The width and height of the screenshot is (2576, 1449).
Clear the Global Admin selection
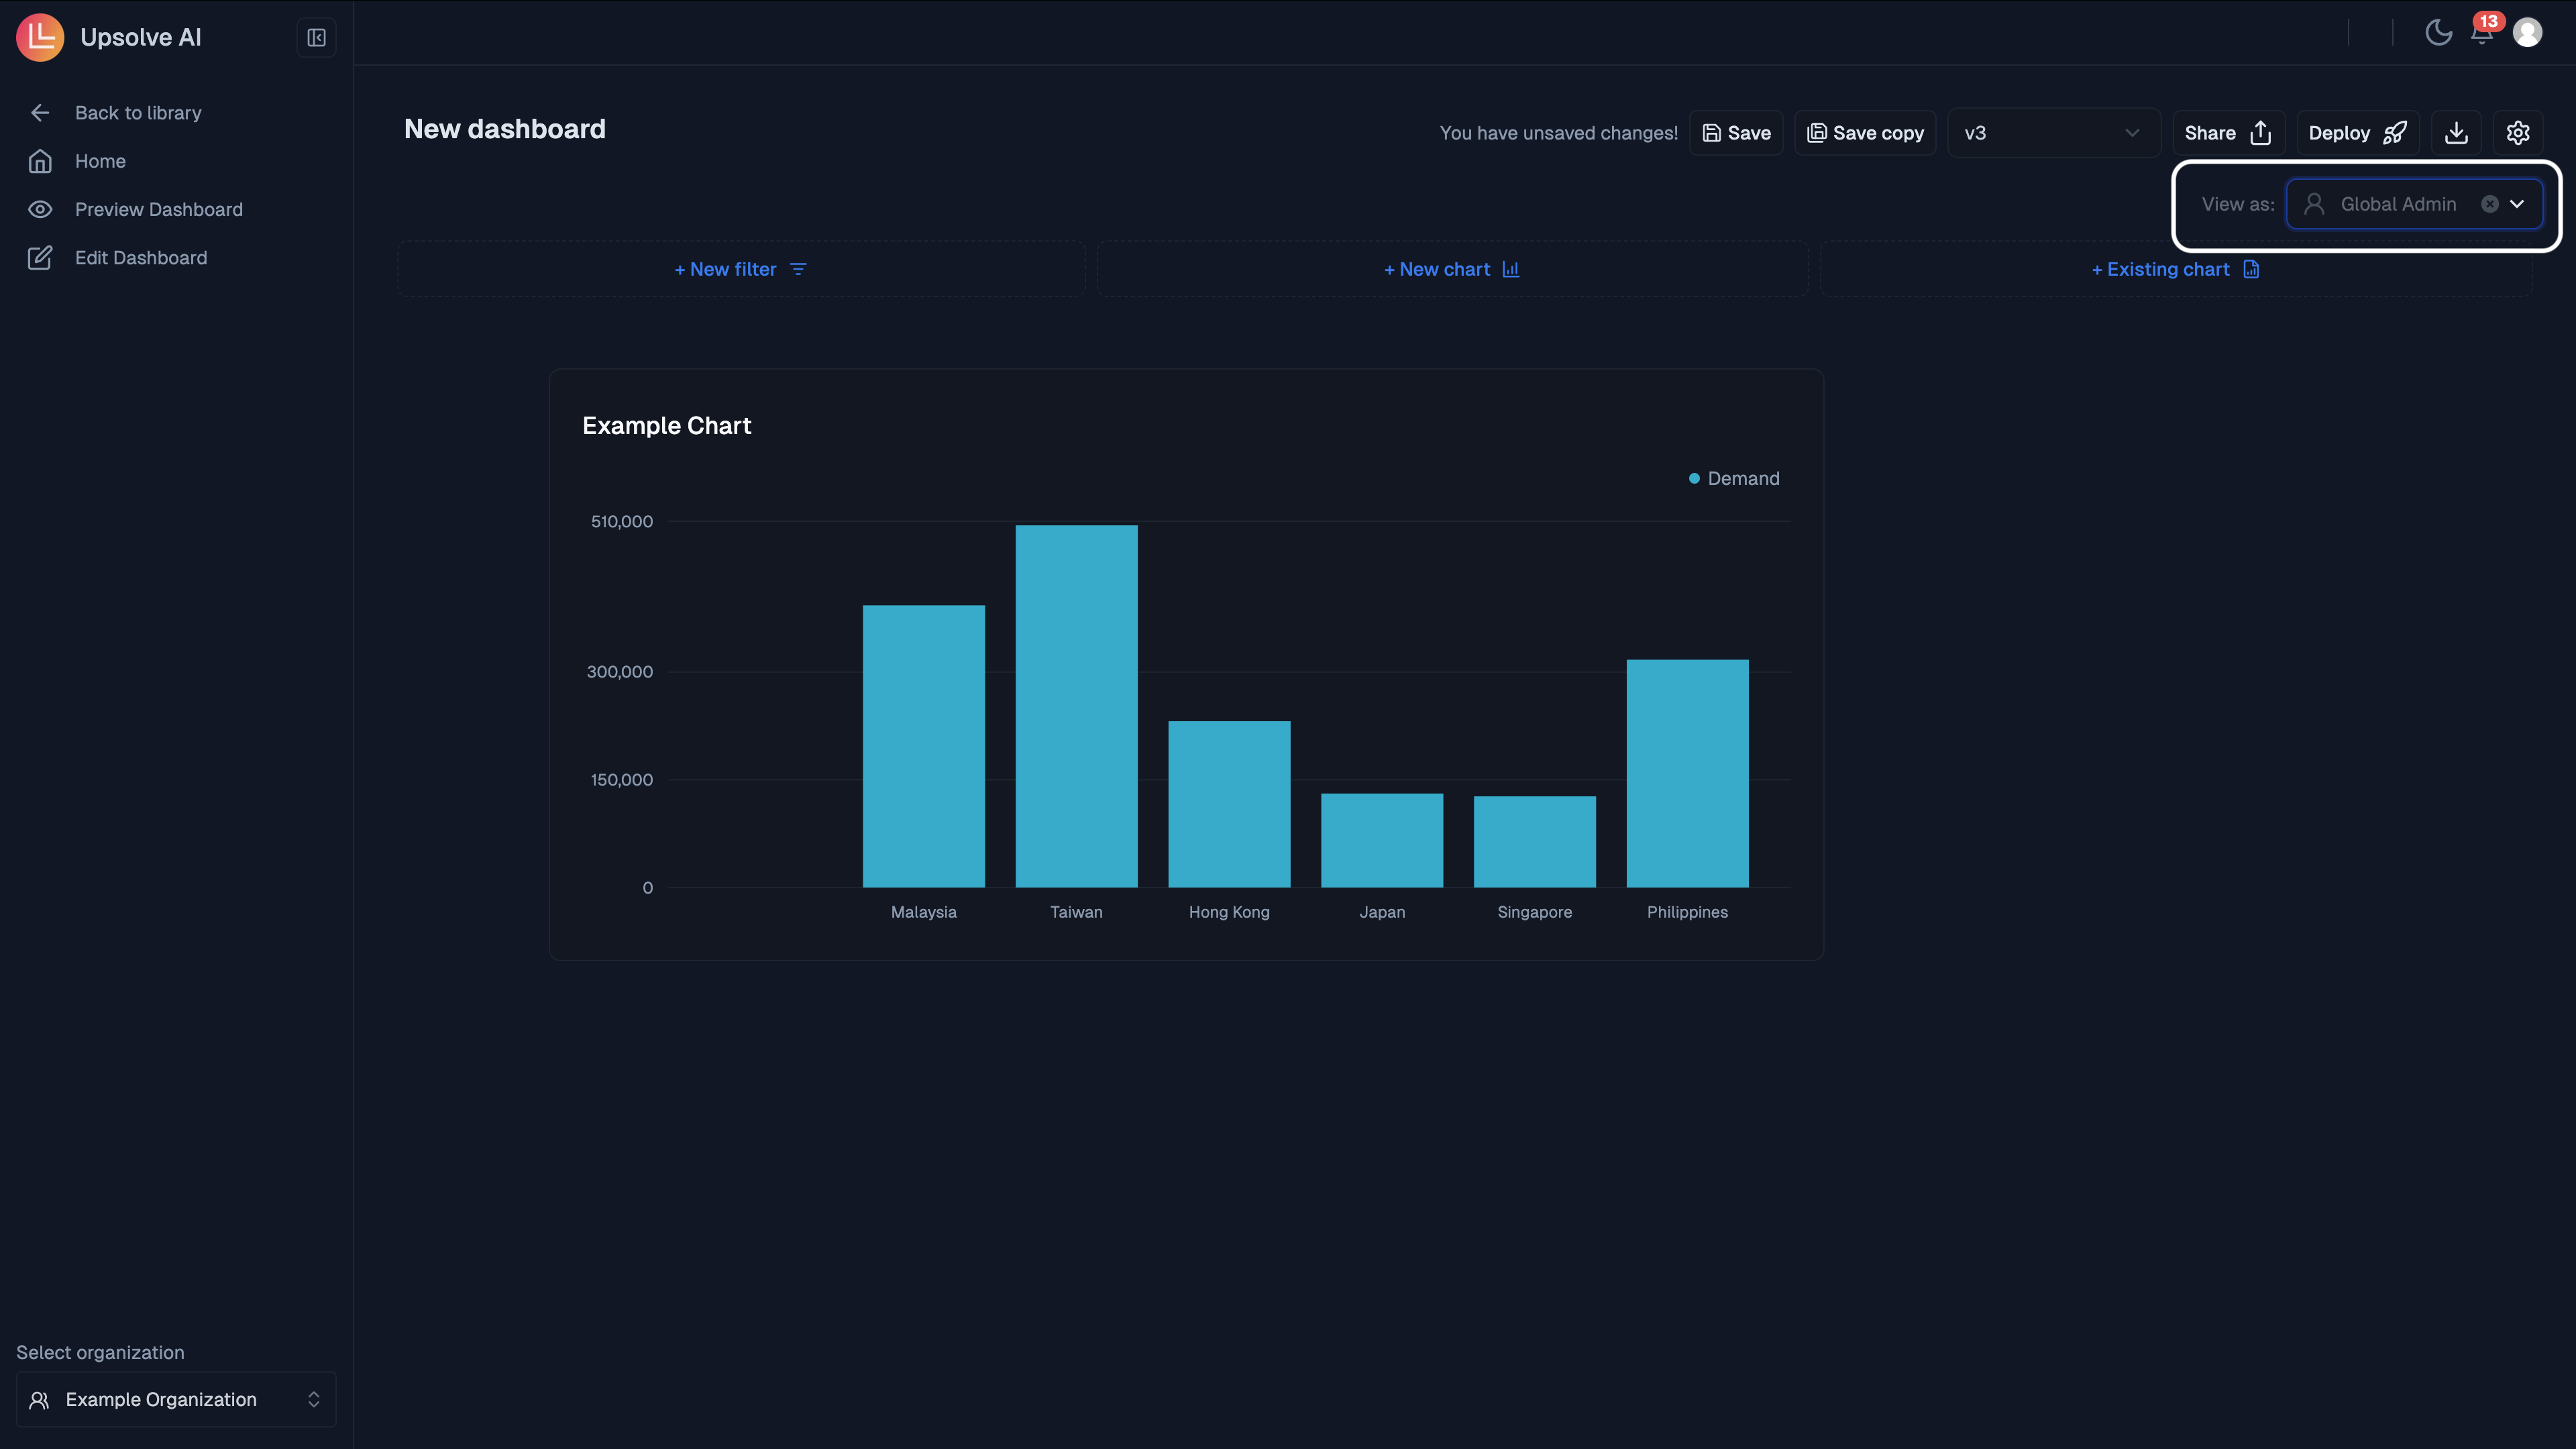(2489, 204)
